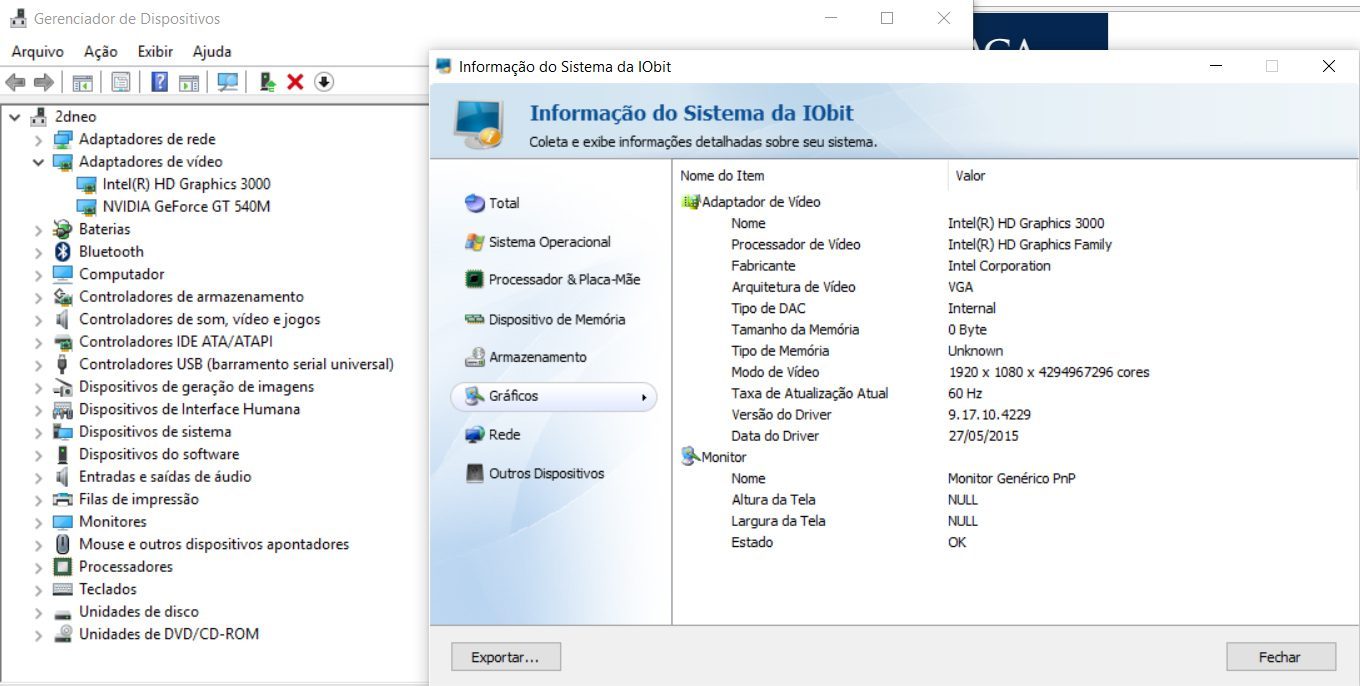Open the Properties toolbar icon in Device Manager
The height and width of the screenshot is (686, 1360).
tap(121, 82)
